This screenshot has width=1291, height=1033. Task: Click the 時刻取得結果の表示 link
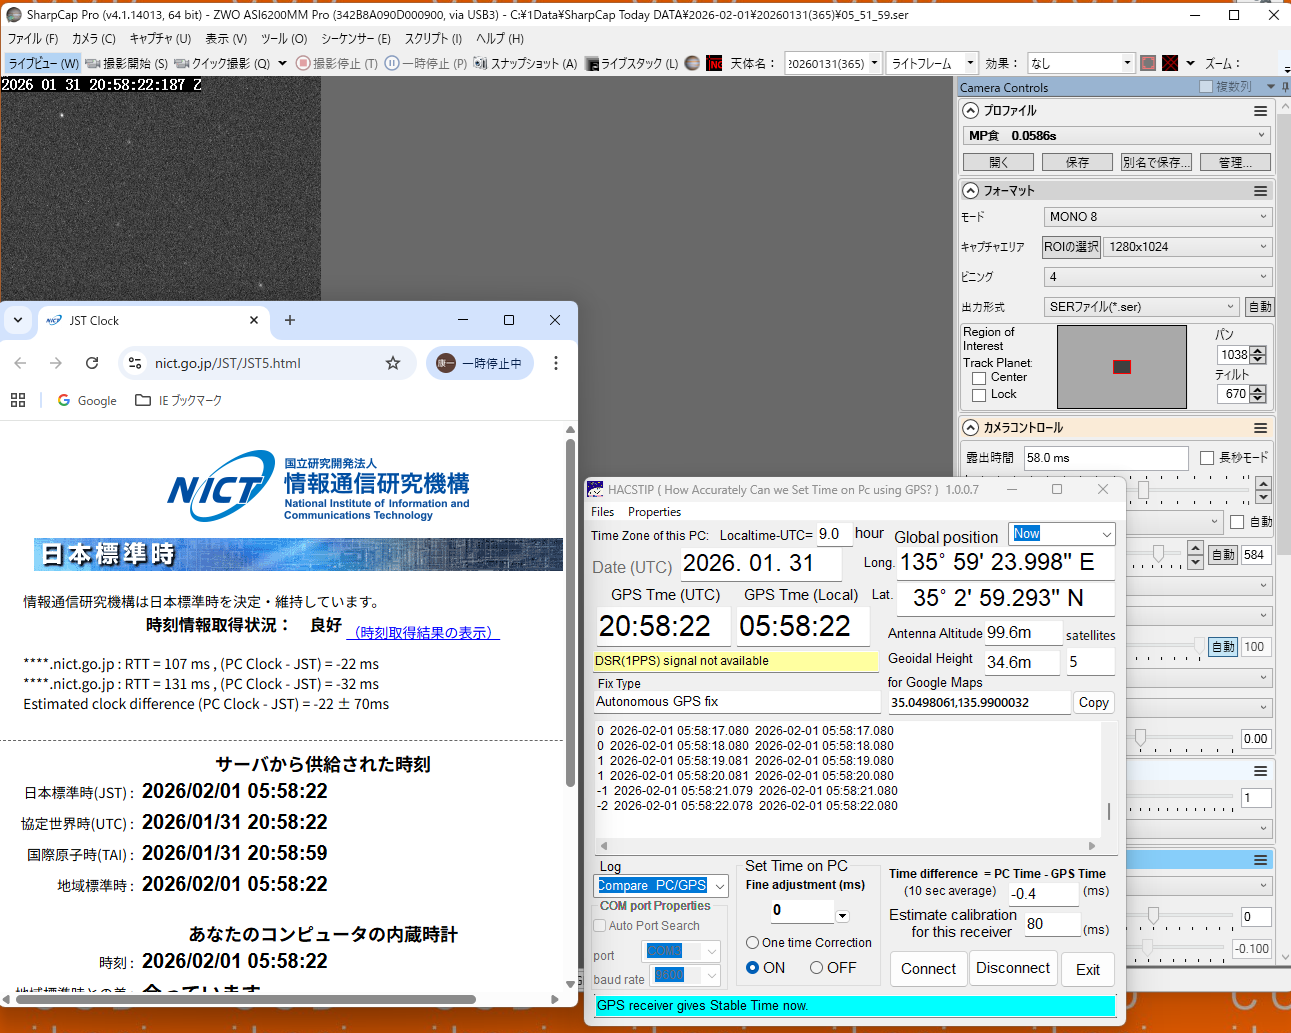tap(423, 633)
